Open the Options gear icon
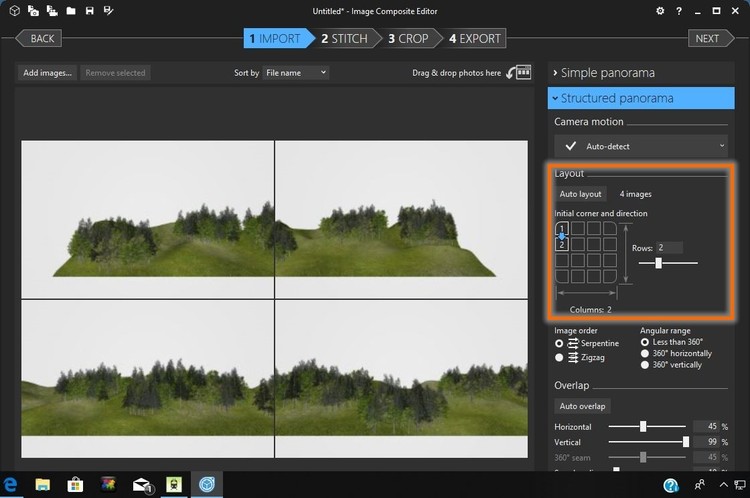The image size is (750, 498). click(x=660, y=11)
